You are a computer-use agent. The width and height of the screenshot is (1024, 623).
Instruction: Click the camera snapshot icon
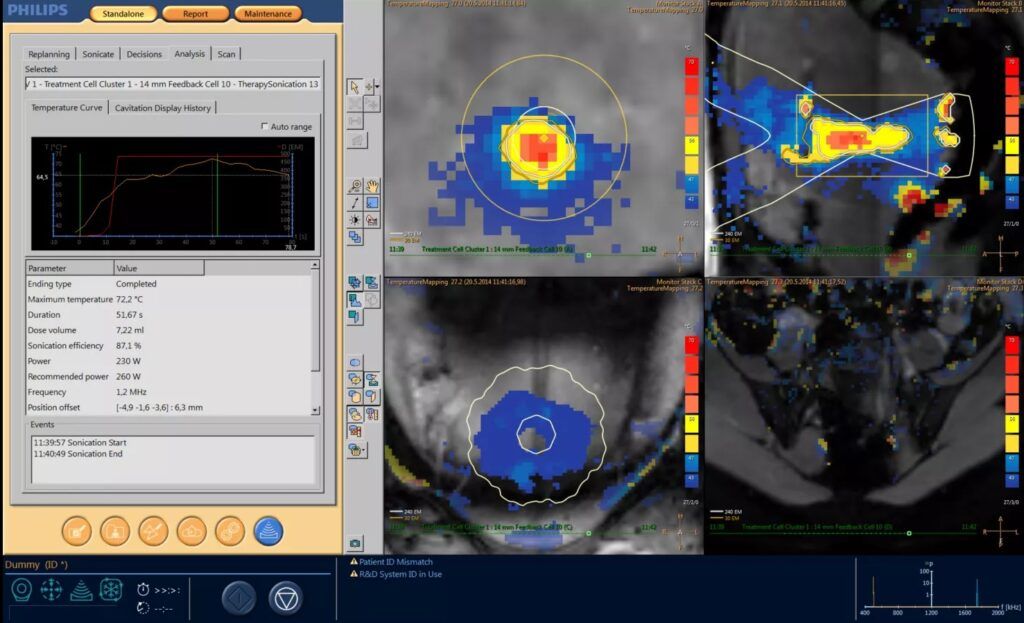click(355, 543)
